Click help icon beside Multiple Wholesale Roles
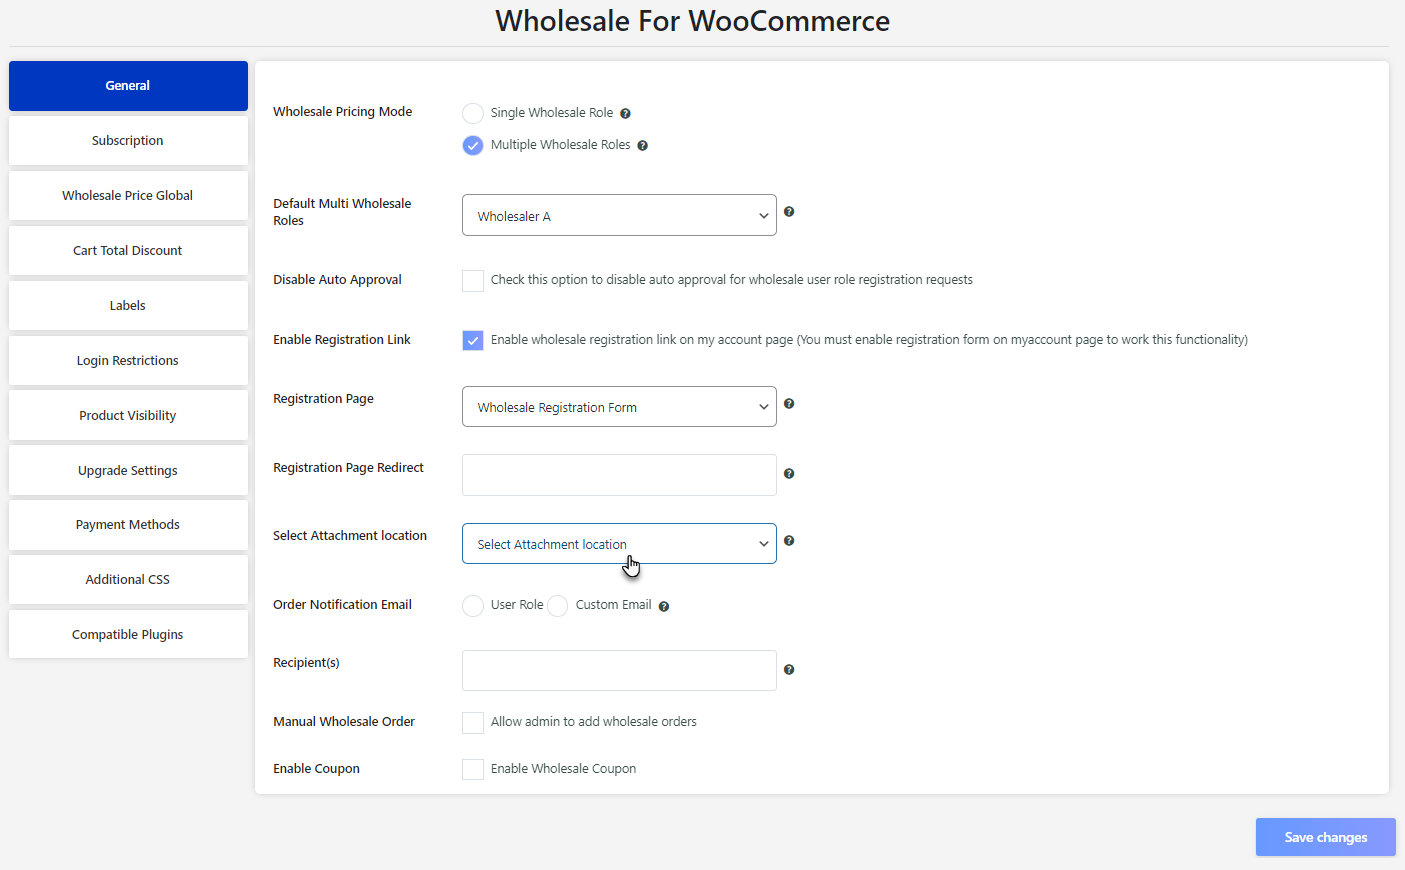Viewport: 1405px width, 870px height. click(x=642, y=146)
